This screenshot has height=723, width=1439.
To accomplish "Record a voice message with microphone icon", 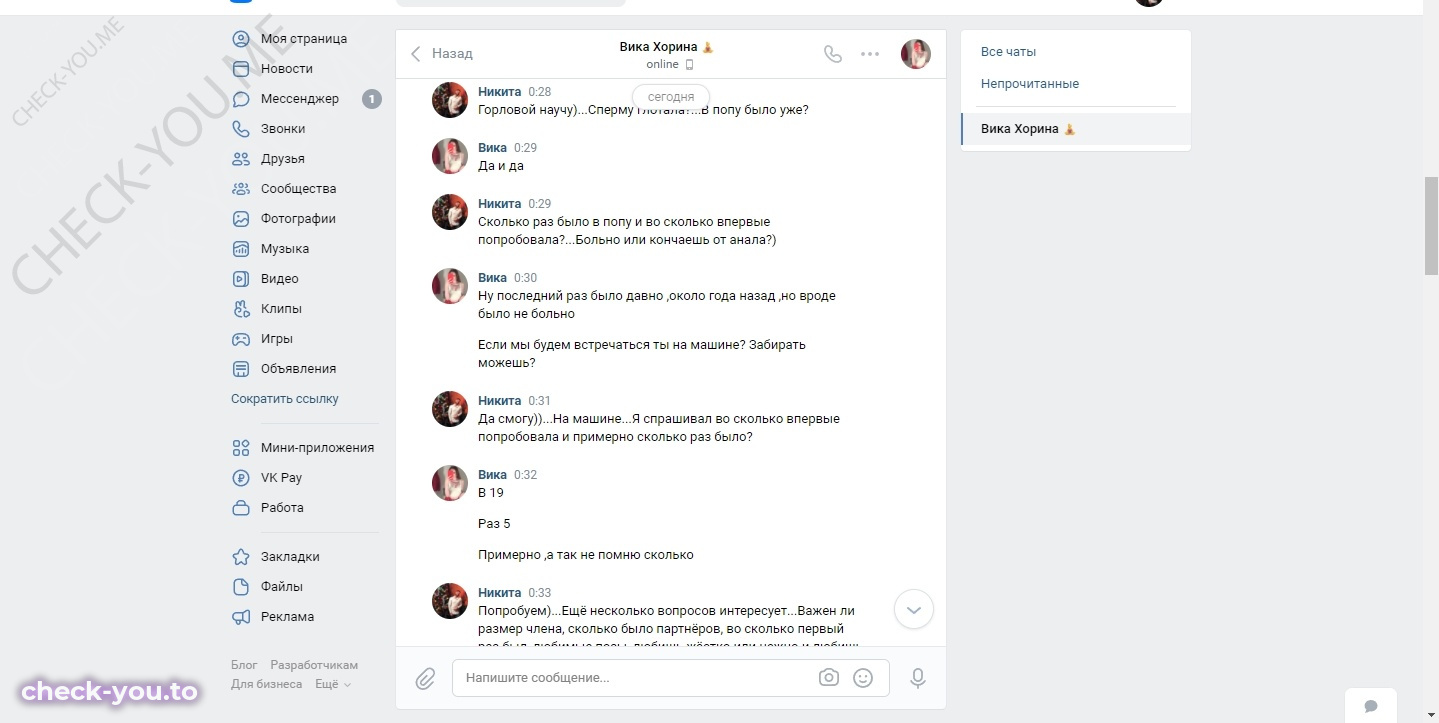I will pos(918,678).
